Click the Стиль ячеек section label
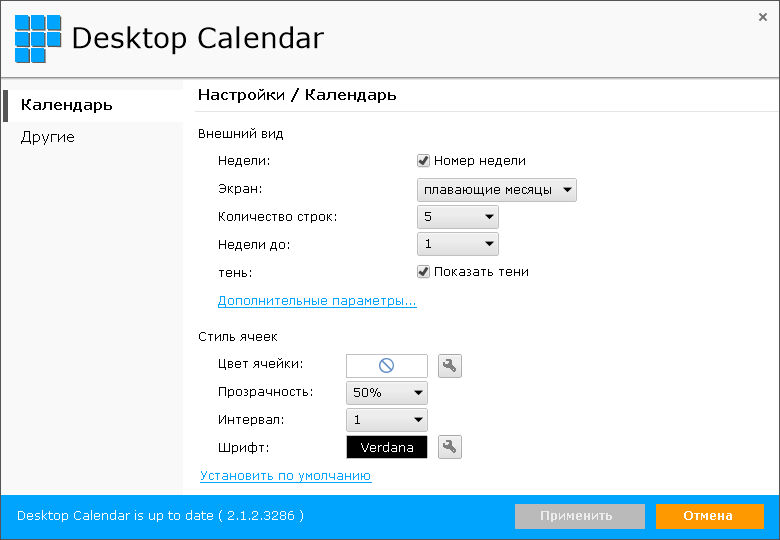This screenshot has height=540, width=780. click(238, 337)
